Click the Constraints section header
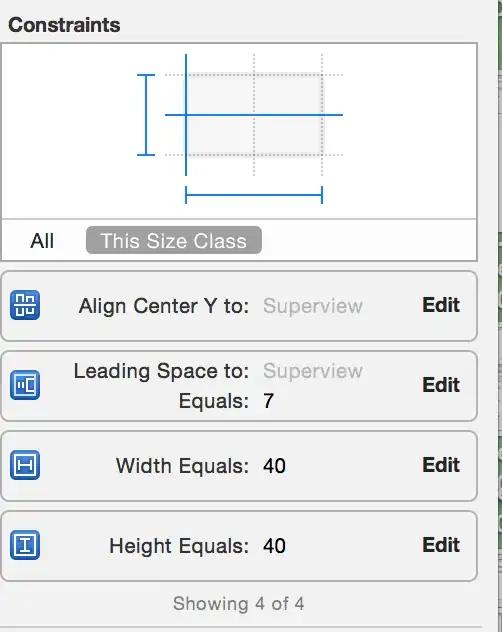The image size is (502, 632). point(64,25)
